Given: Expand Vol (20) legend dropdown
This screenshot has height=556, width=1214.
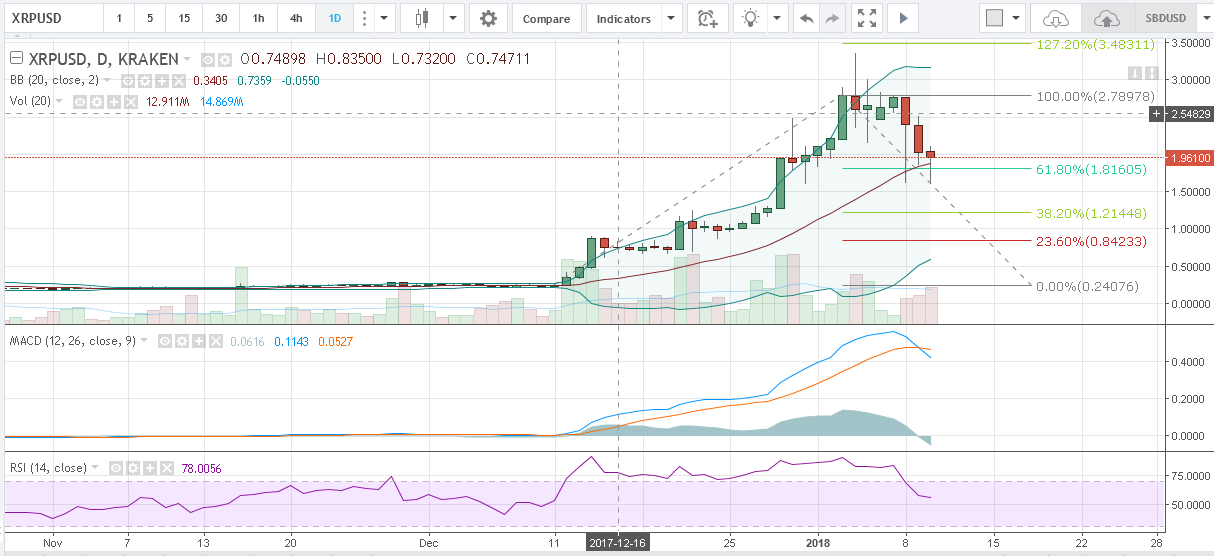Looking at the screenshot, I should [x=59, y=102].
